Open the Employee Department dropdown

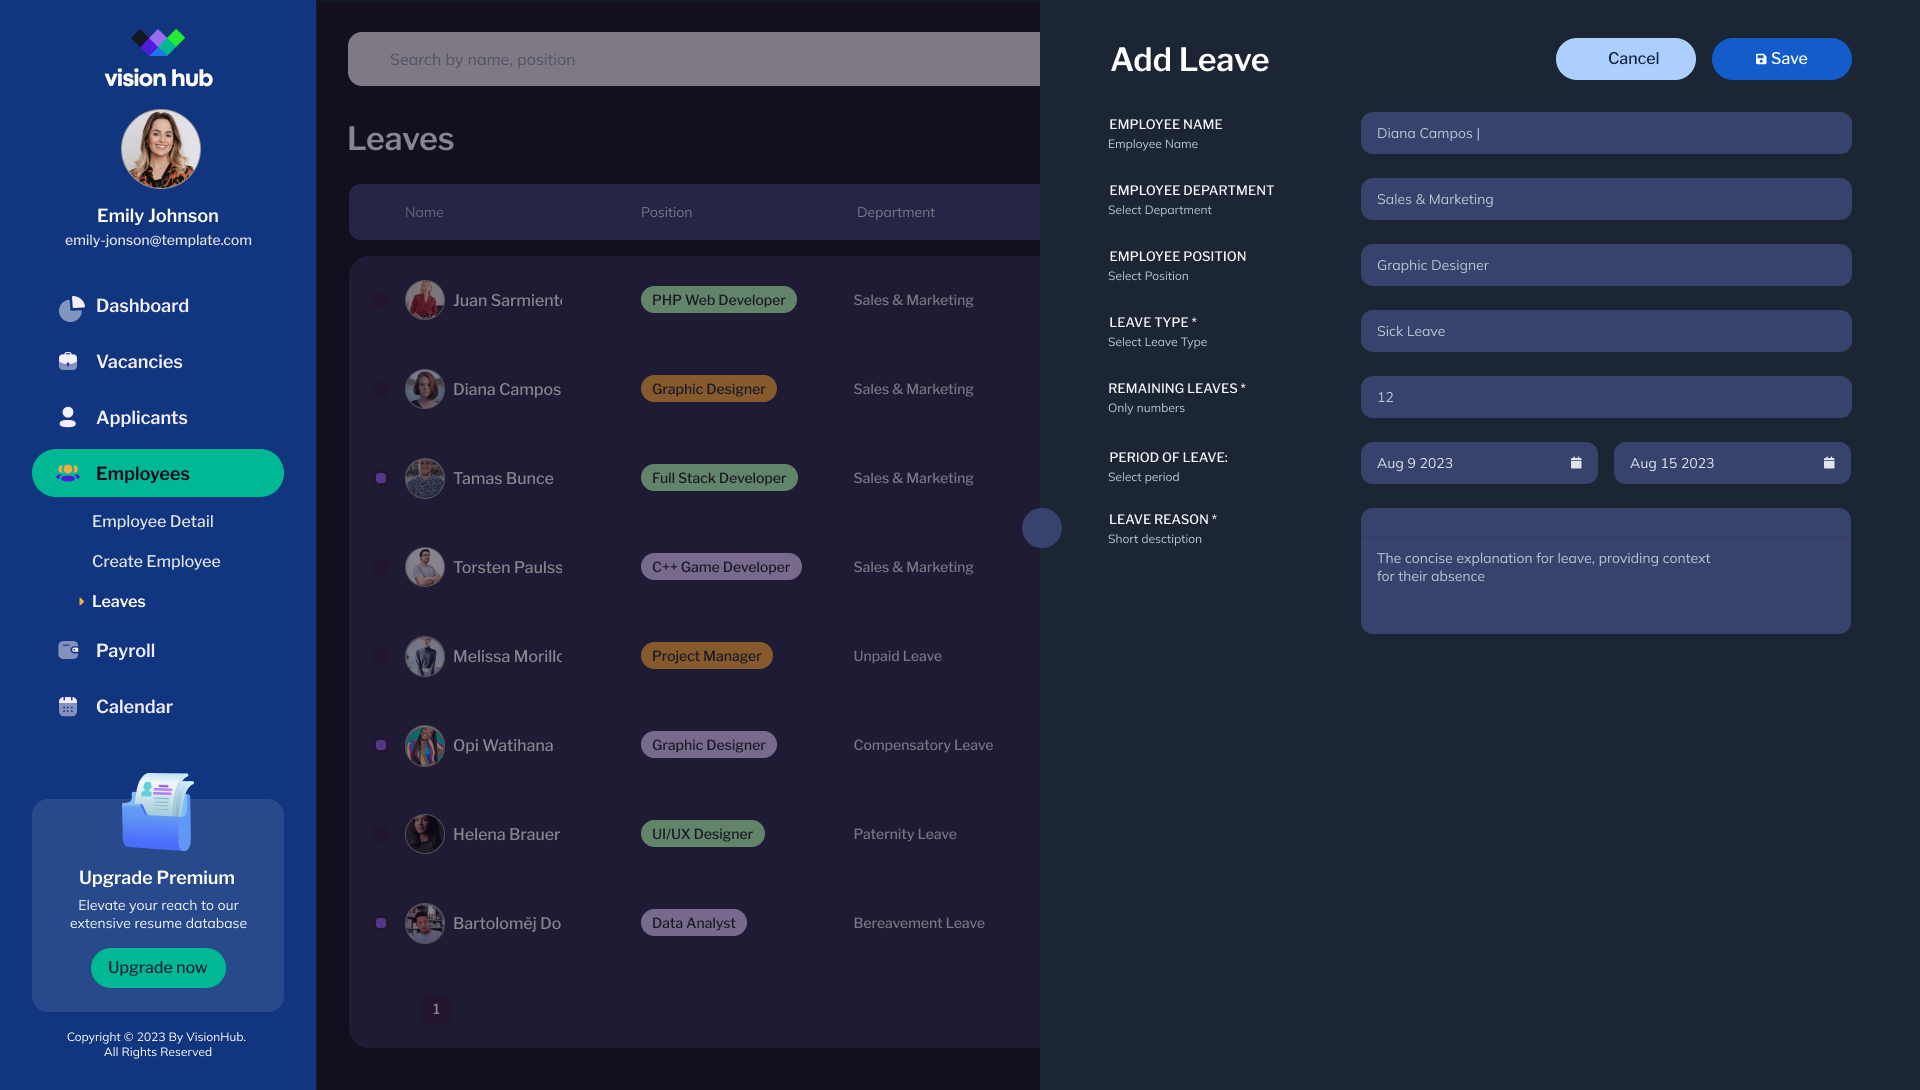1606,199
